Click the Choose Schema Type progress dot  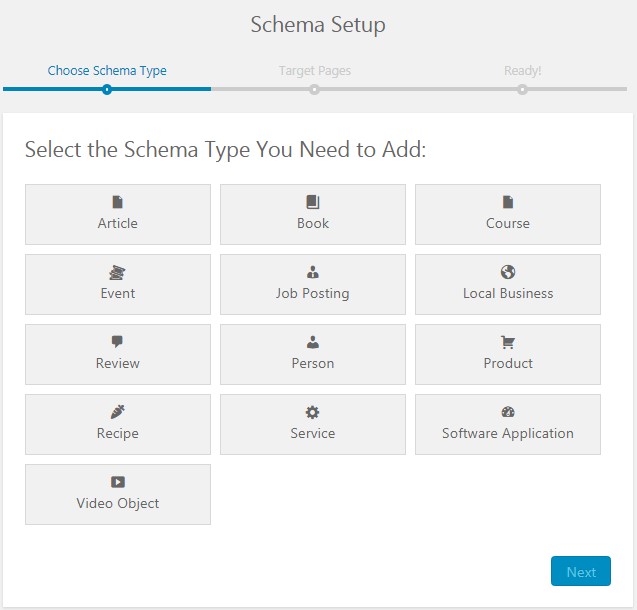(107, 89)
